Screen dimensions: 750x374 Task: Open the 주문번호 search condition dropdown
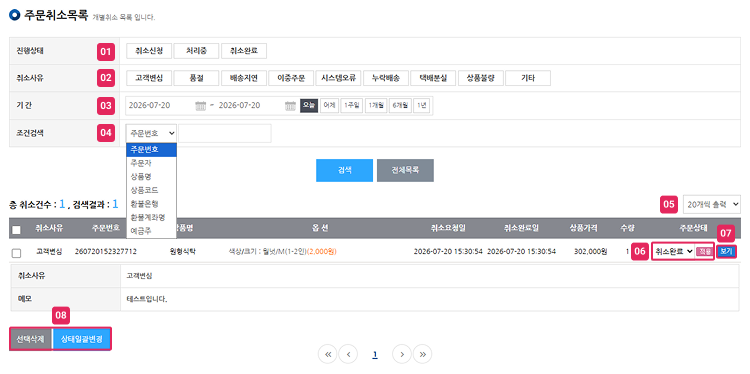(x=152, y=133)
